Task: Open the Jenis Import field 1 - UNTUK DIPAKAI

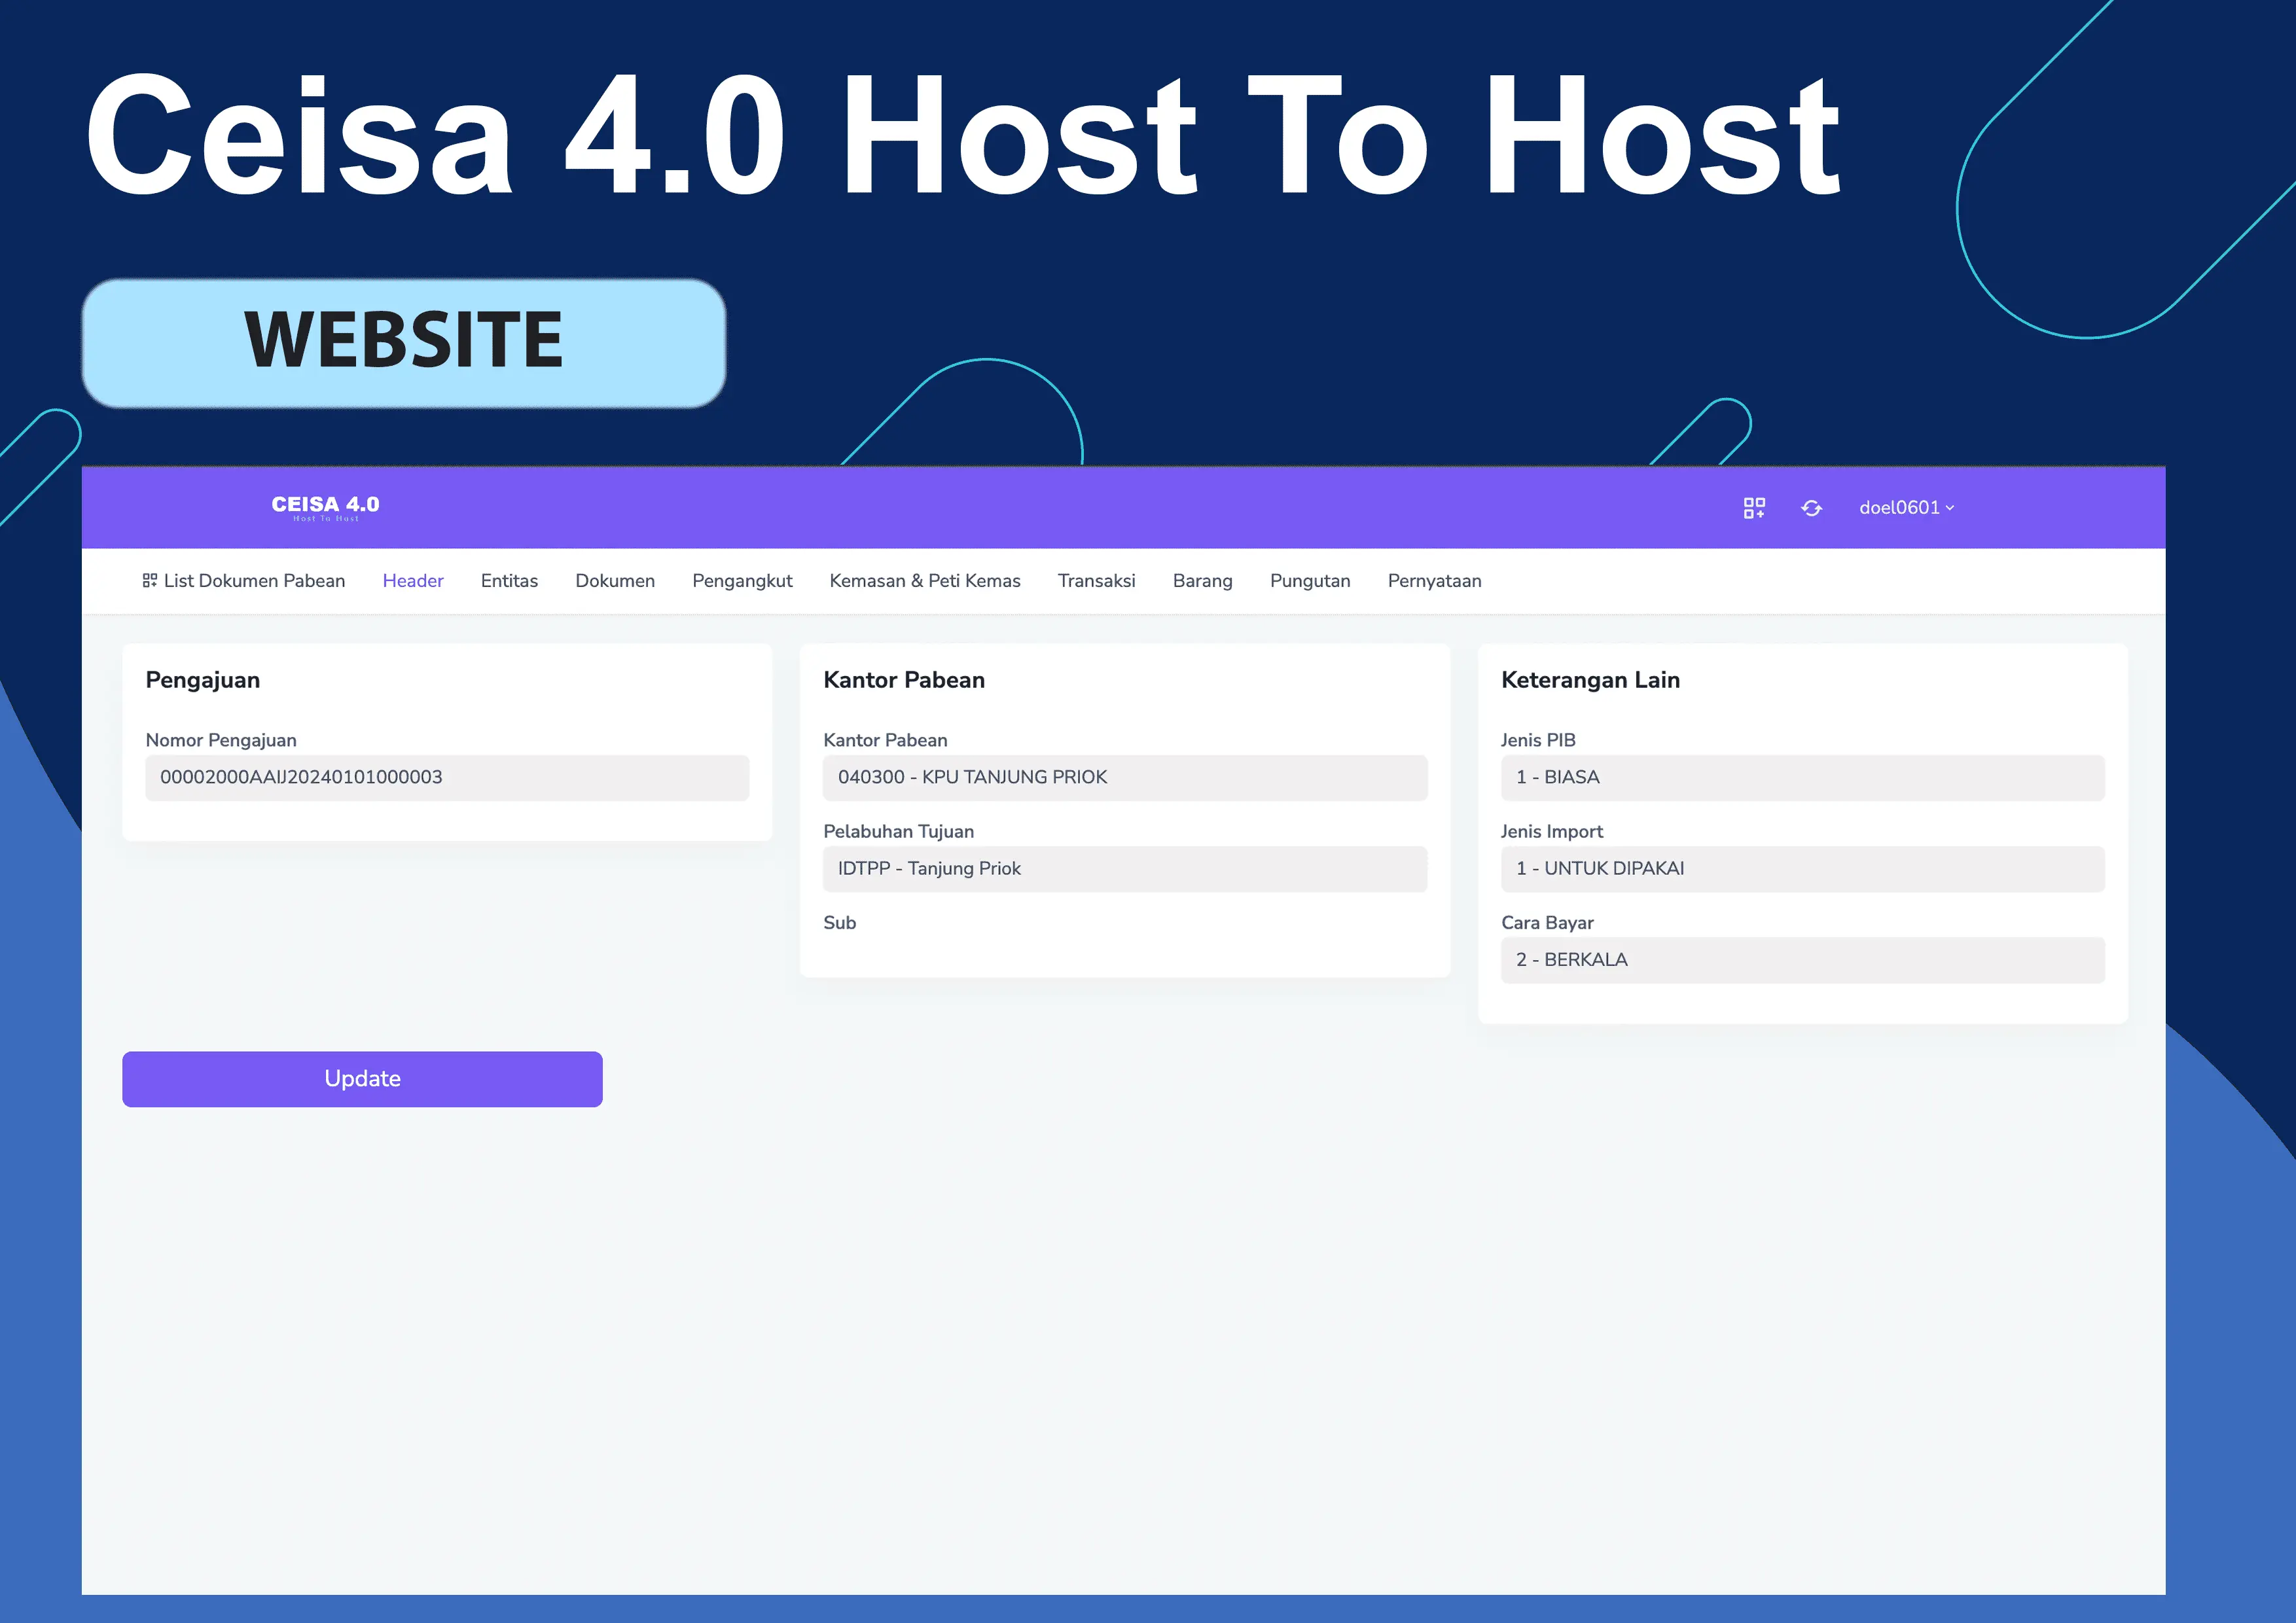Action: click(x=1803, y=868)
